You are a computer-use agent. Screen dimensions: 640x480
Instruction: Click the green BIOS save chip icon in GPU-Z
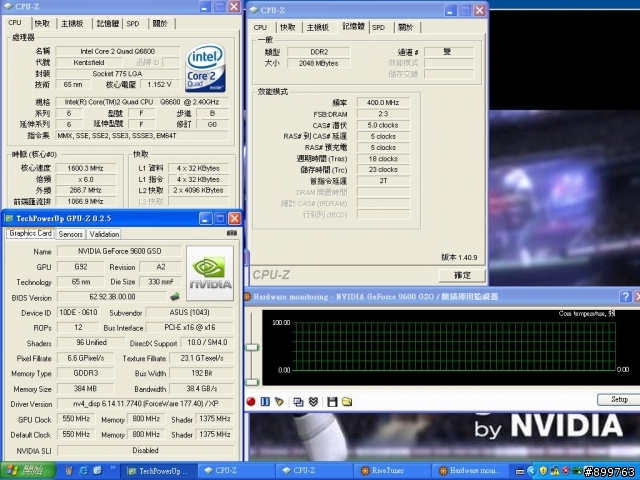tap(175, 296)
